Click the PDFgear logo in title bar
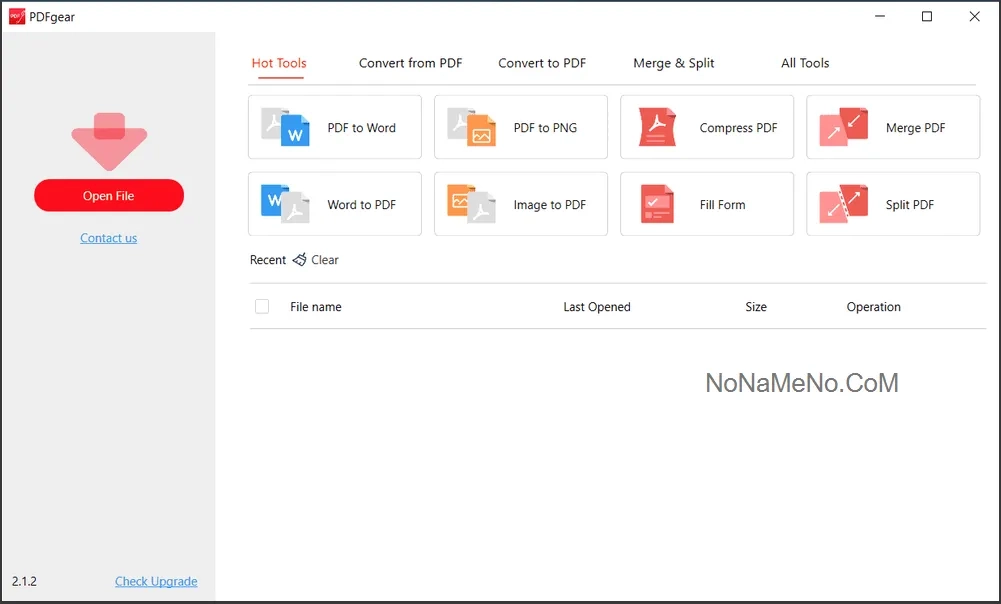The height and width of the screenshot is (604, 1001). pos(17,17)
